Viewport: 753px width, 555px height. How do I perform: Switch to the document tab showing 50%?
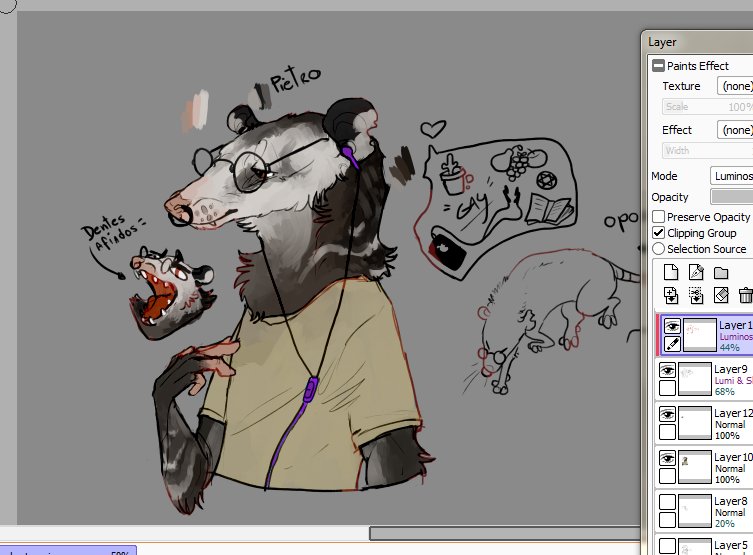coord(68,550)
